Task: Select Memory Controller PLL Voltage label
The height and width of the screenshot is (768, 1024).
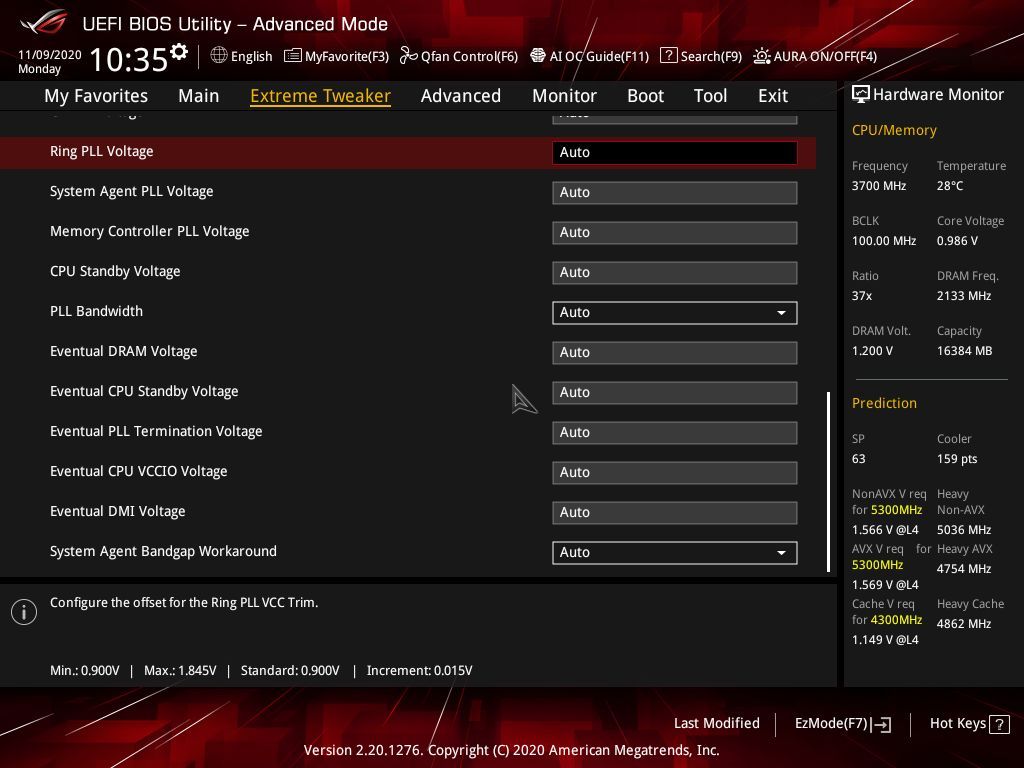Action: tap(150, 231)
